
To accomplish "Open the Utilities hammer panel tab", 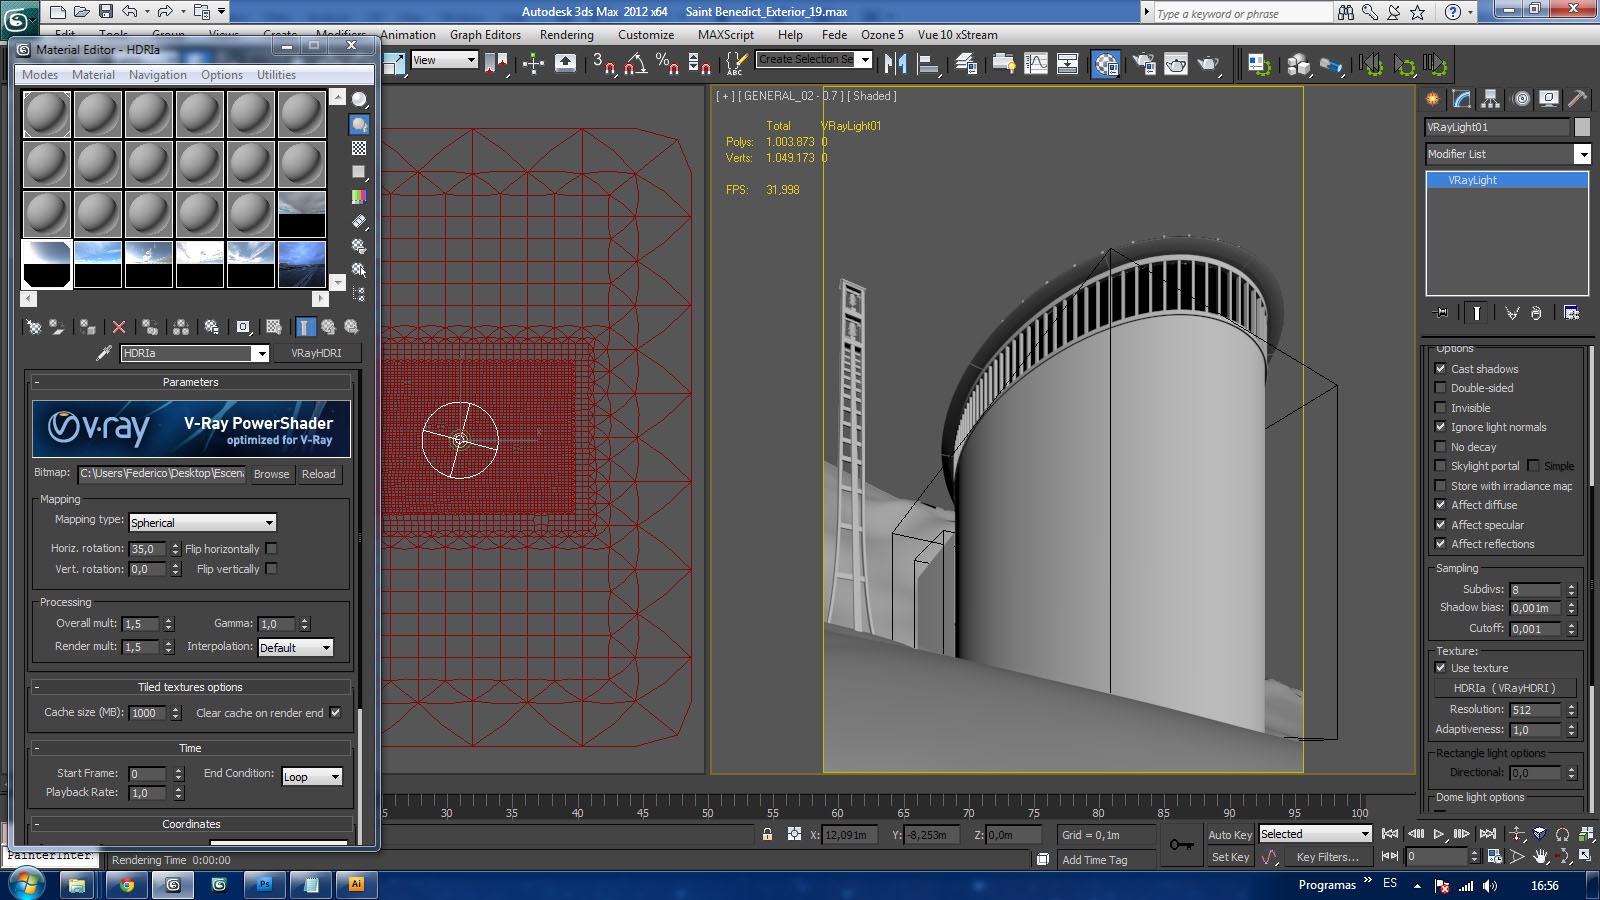I will (1577, 98).
